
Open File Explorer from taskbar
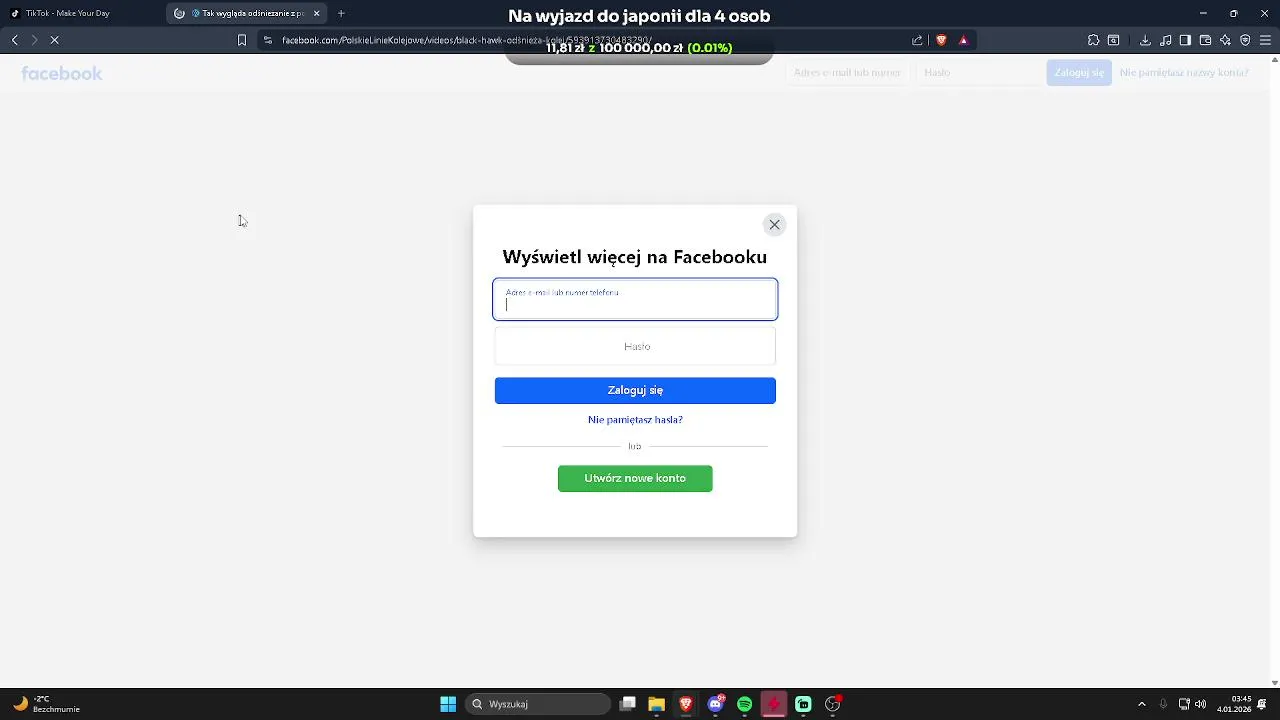click(657, 704)
